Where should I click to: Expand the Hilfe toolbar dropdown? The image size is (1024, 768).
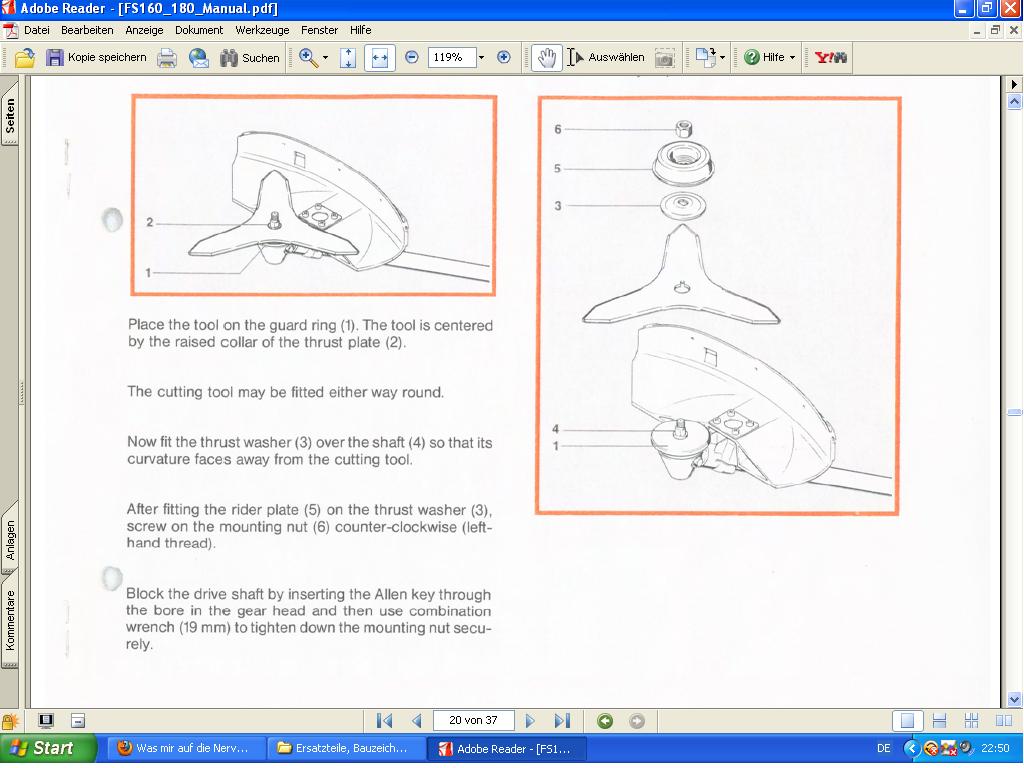coord(792,58)
